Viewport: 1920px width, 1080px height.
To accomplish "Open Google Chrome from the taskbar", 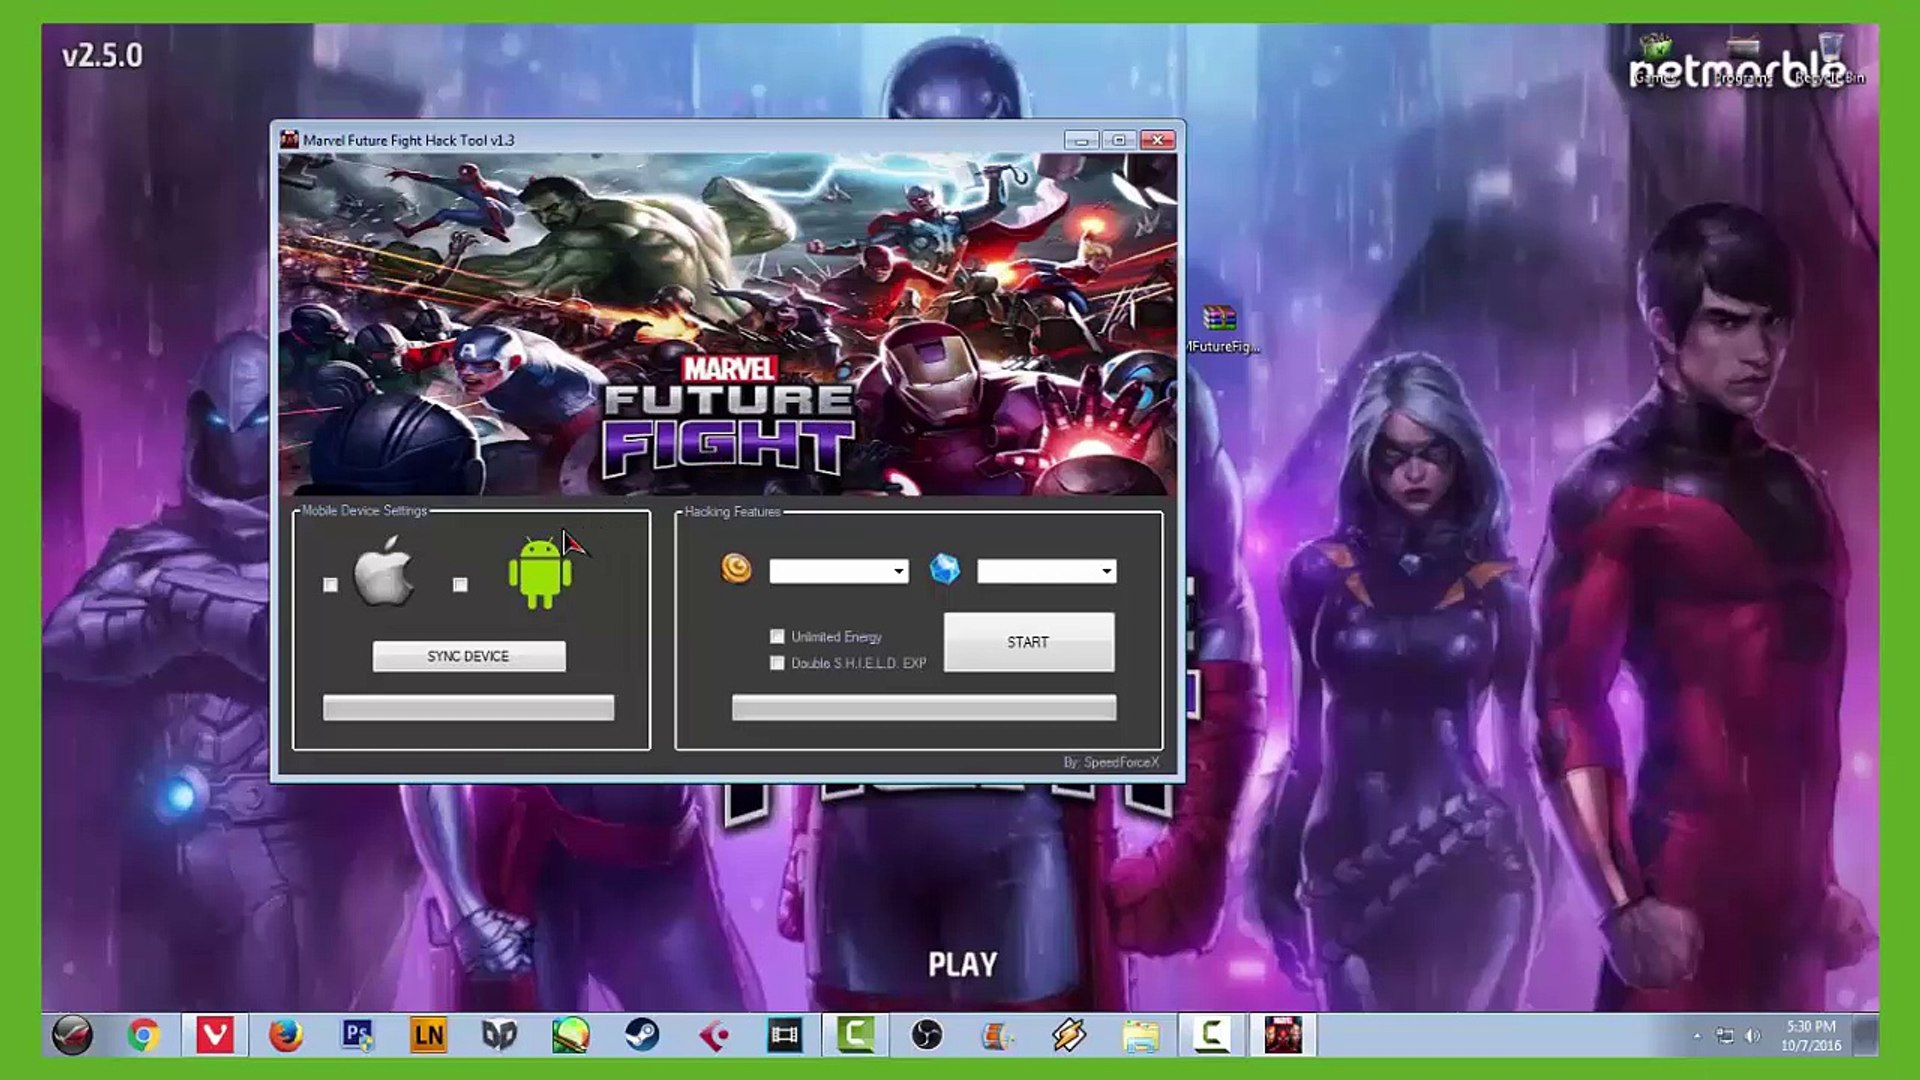I will coord(144,1036).
